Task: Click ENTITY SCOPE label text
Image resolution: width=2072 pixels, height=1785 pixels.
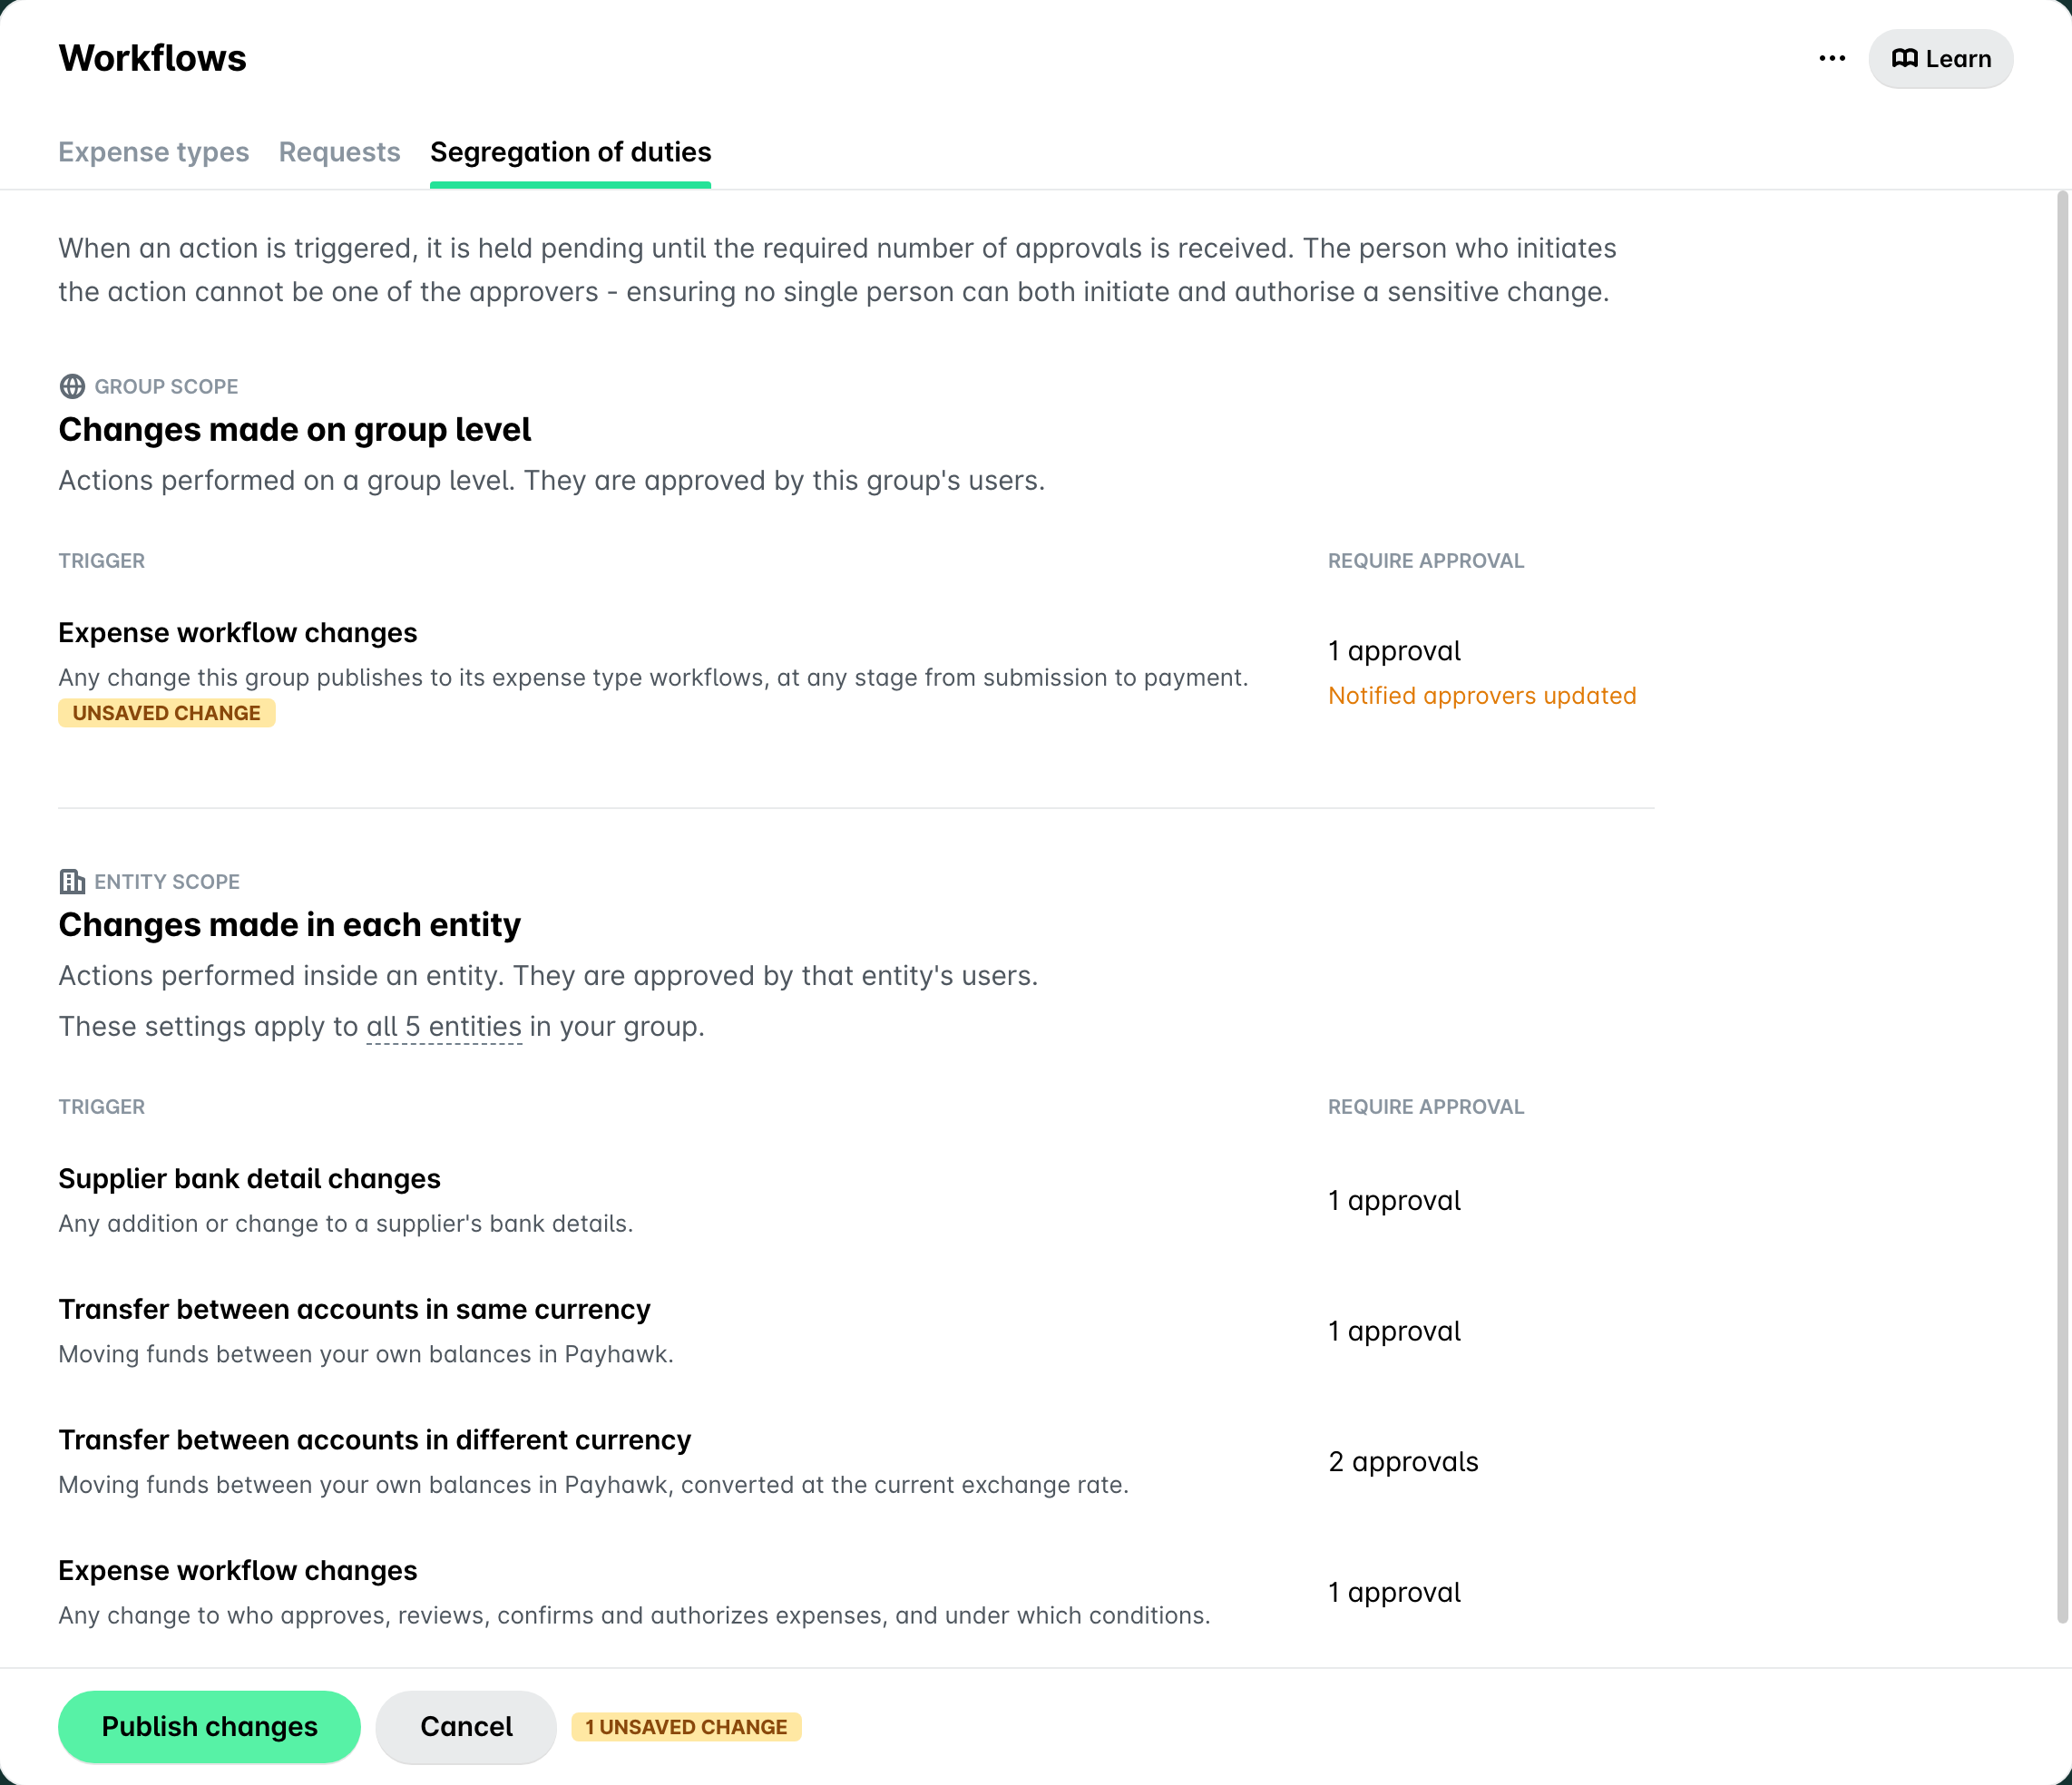Action: tap(167, 881)
